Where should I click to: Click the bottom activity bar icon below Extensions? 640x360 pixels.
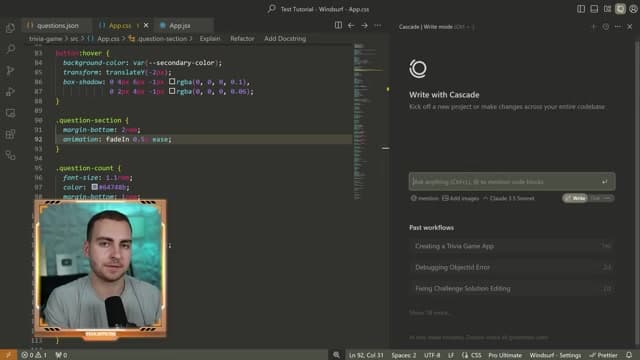pyautogui.click(x=11, y=155)
